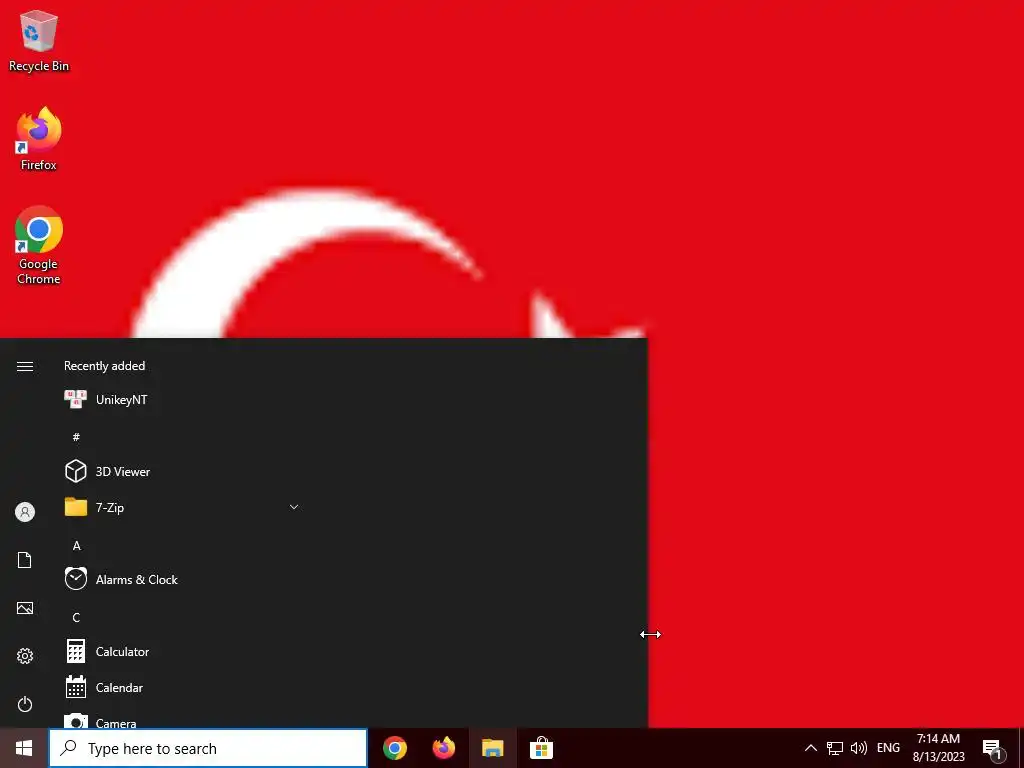
Task: Click the Power button icon
Action: click(x=25, y=704)
